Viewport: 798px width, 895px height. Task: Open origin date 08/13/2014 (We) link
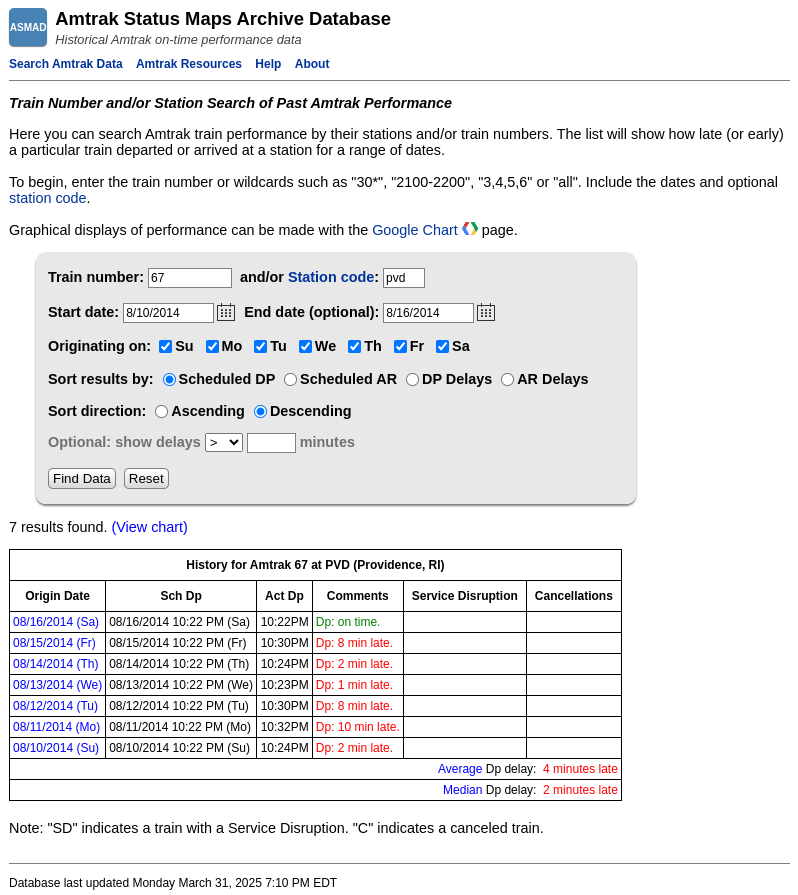(58, 685)
